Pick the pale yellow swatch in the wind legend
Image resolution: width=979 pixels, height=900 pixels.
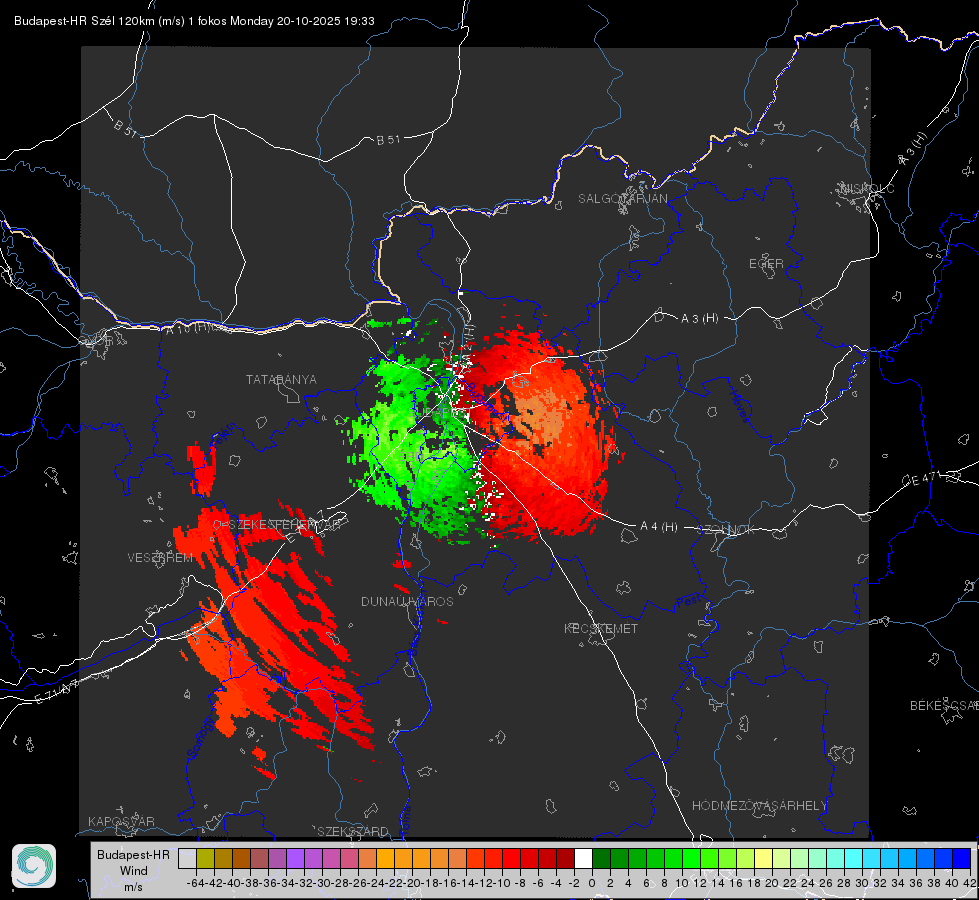point(764,858)
